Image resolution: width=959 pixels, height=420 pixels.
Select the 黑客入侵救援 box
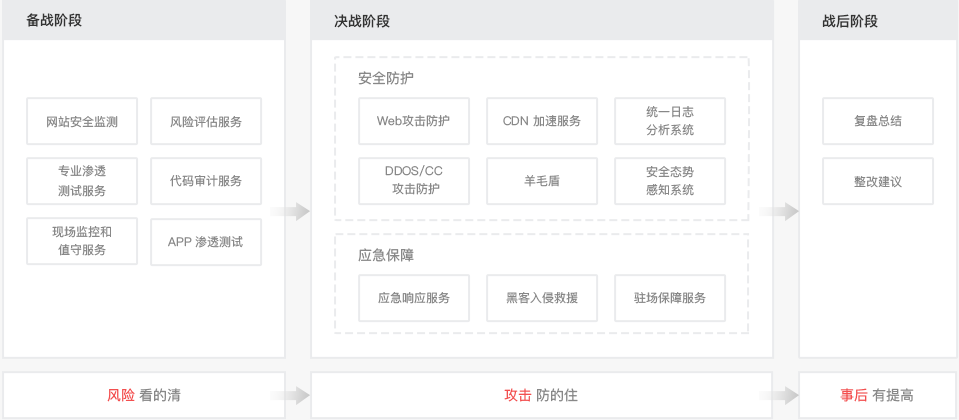point(542,298)
